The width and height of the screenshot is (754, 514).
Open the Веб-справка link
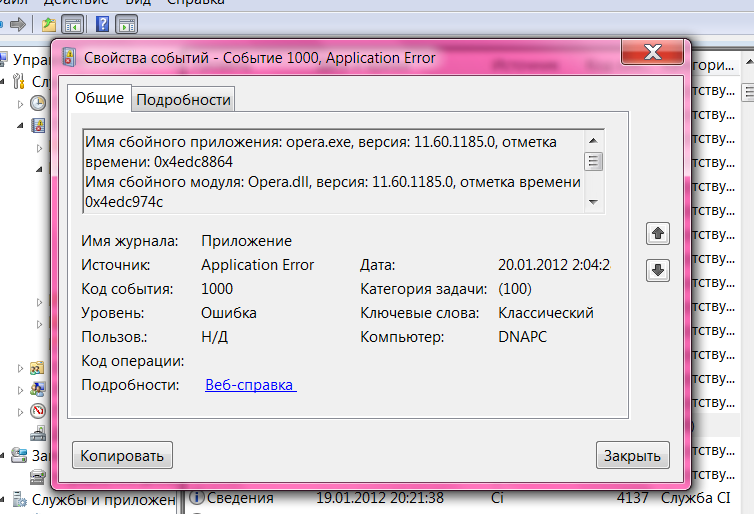[x=251, y=385]
